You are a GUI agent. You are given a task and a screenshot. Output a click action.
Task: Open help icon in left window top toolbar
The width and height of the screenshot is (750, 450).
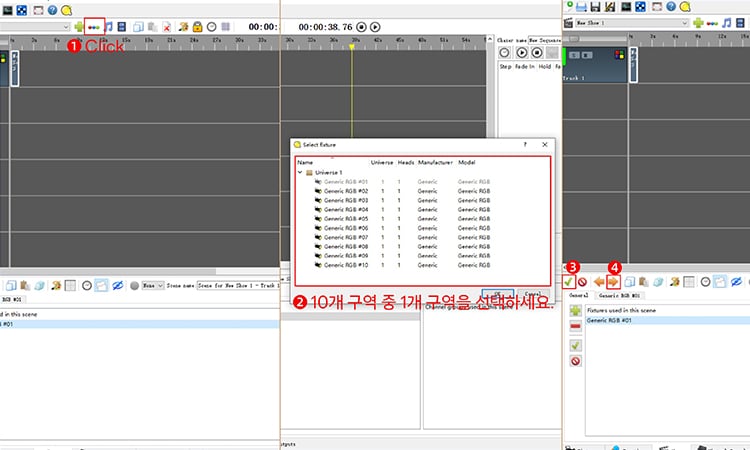(x=53, y=10)
